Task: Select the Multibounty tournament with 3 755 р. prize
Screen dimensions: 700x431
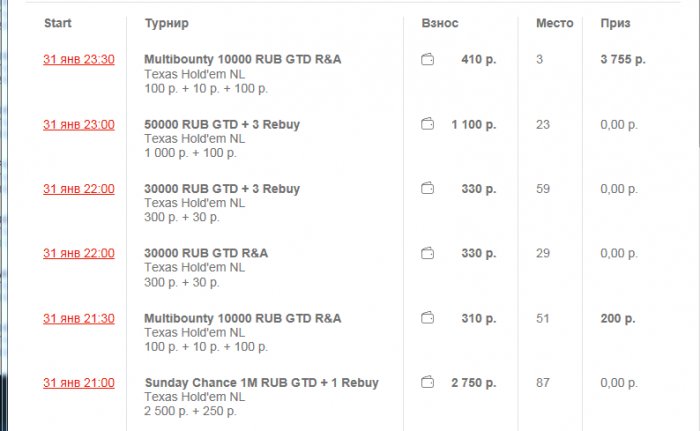Action: coord(242,60)
